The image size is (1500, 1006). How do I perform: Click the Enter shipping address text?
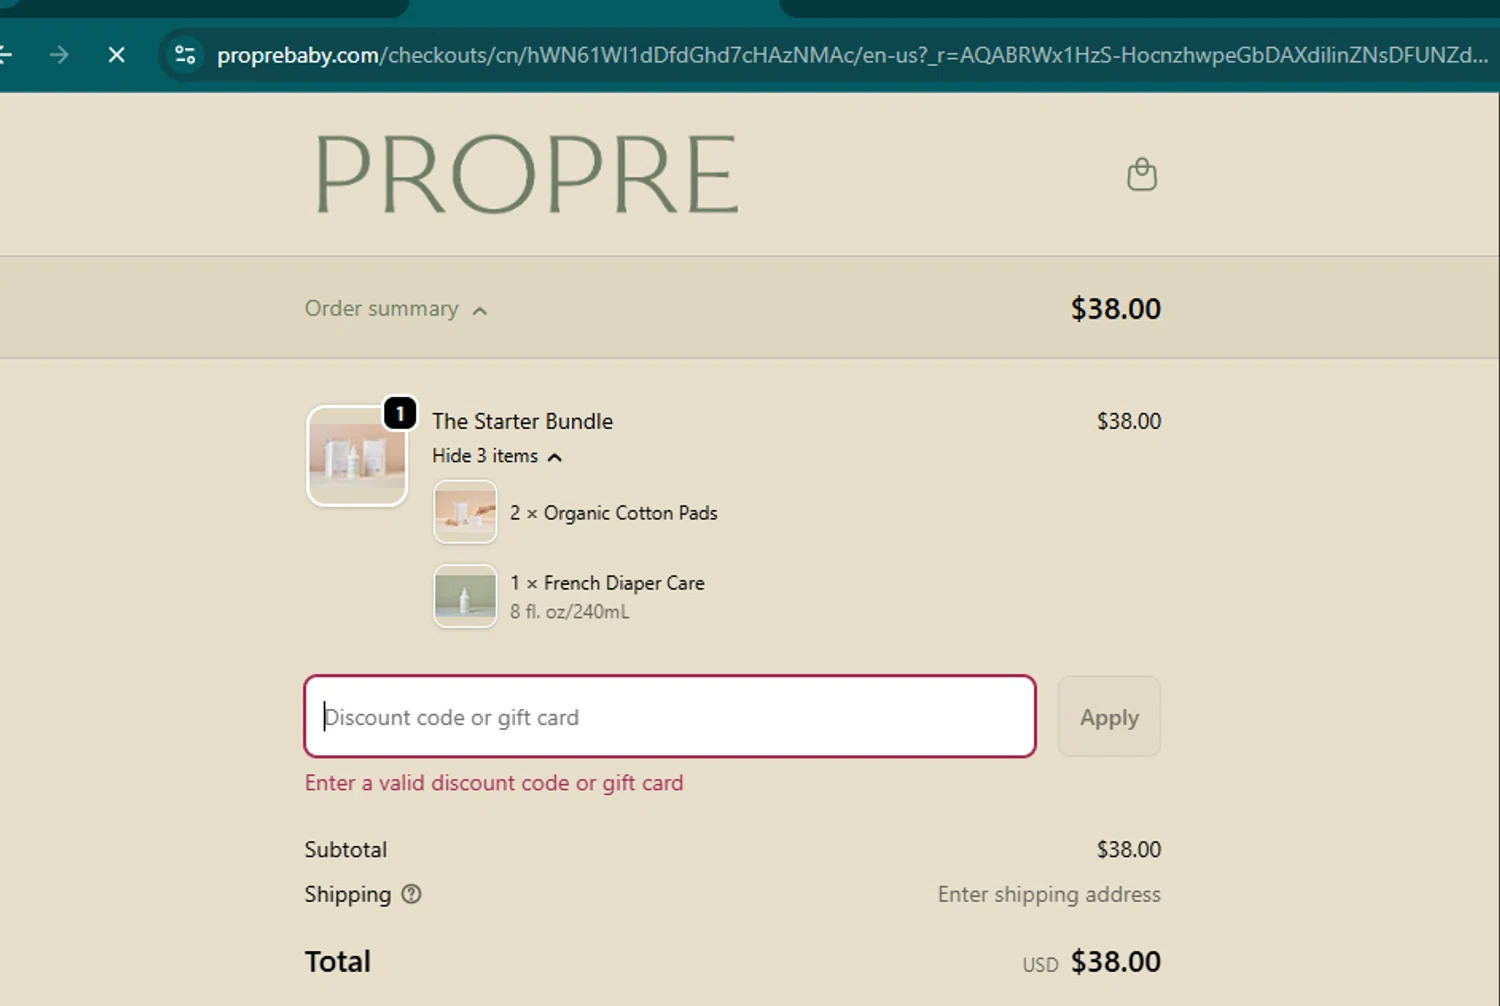pos(1049,894)
